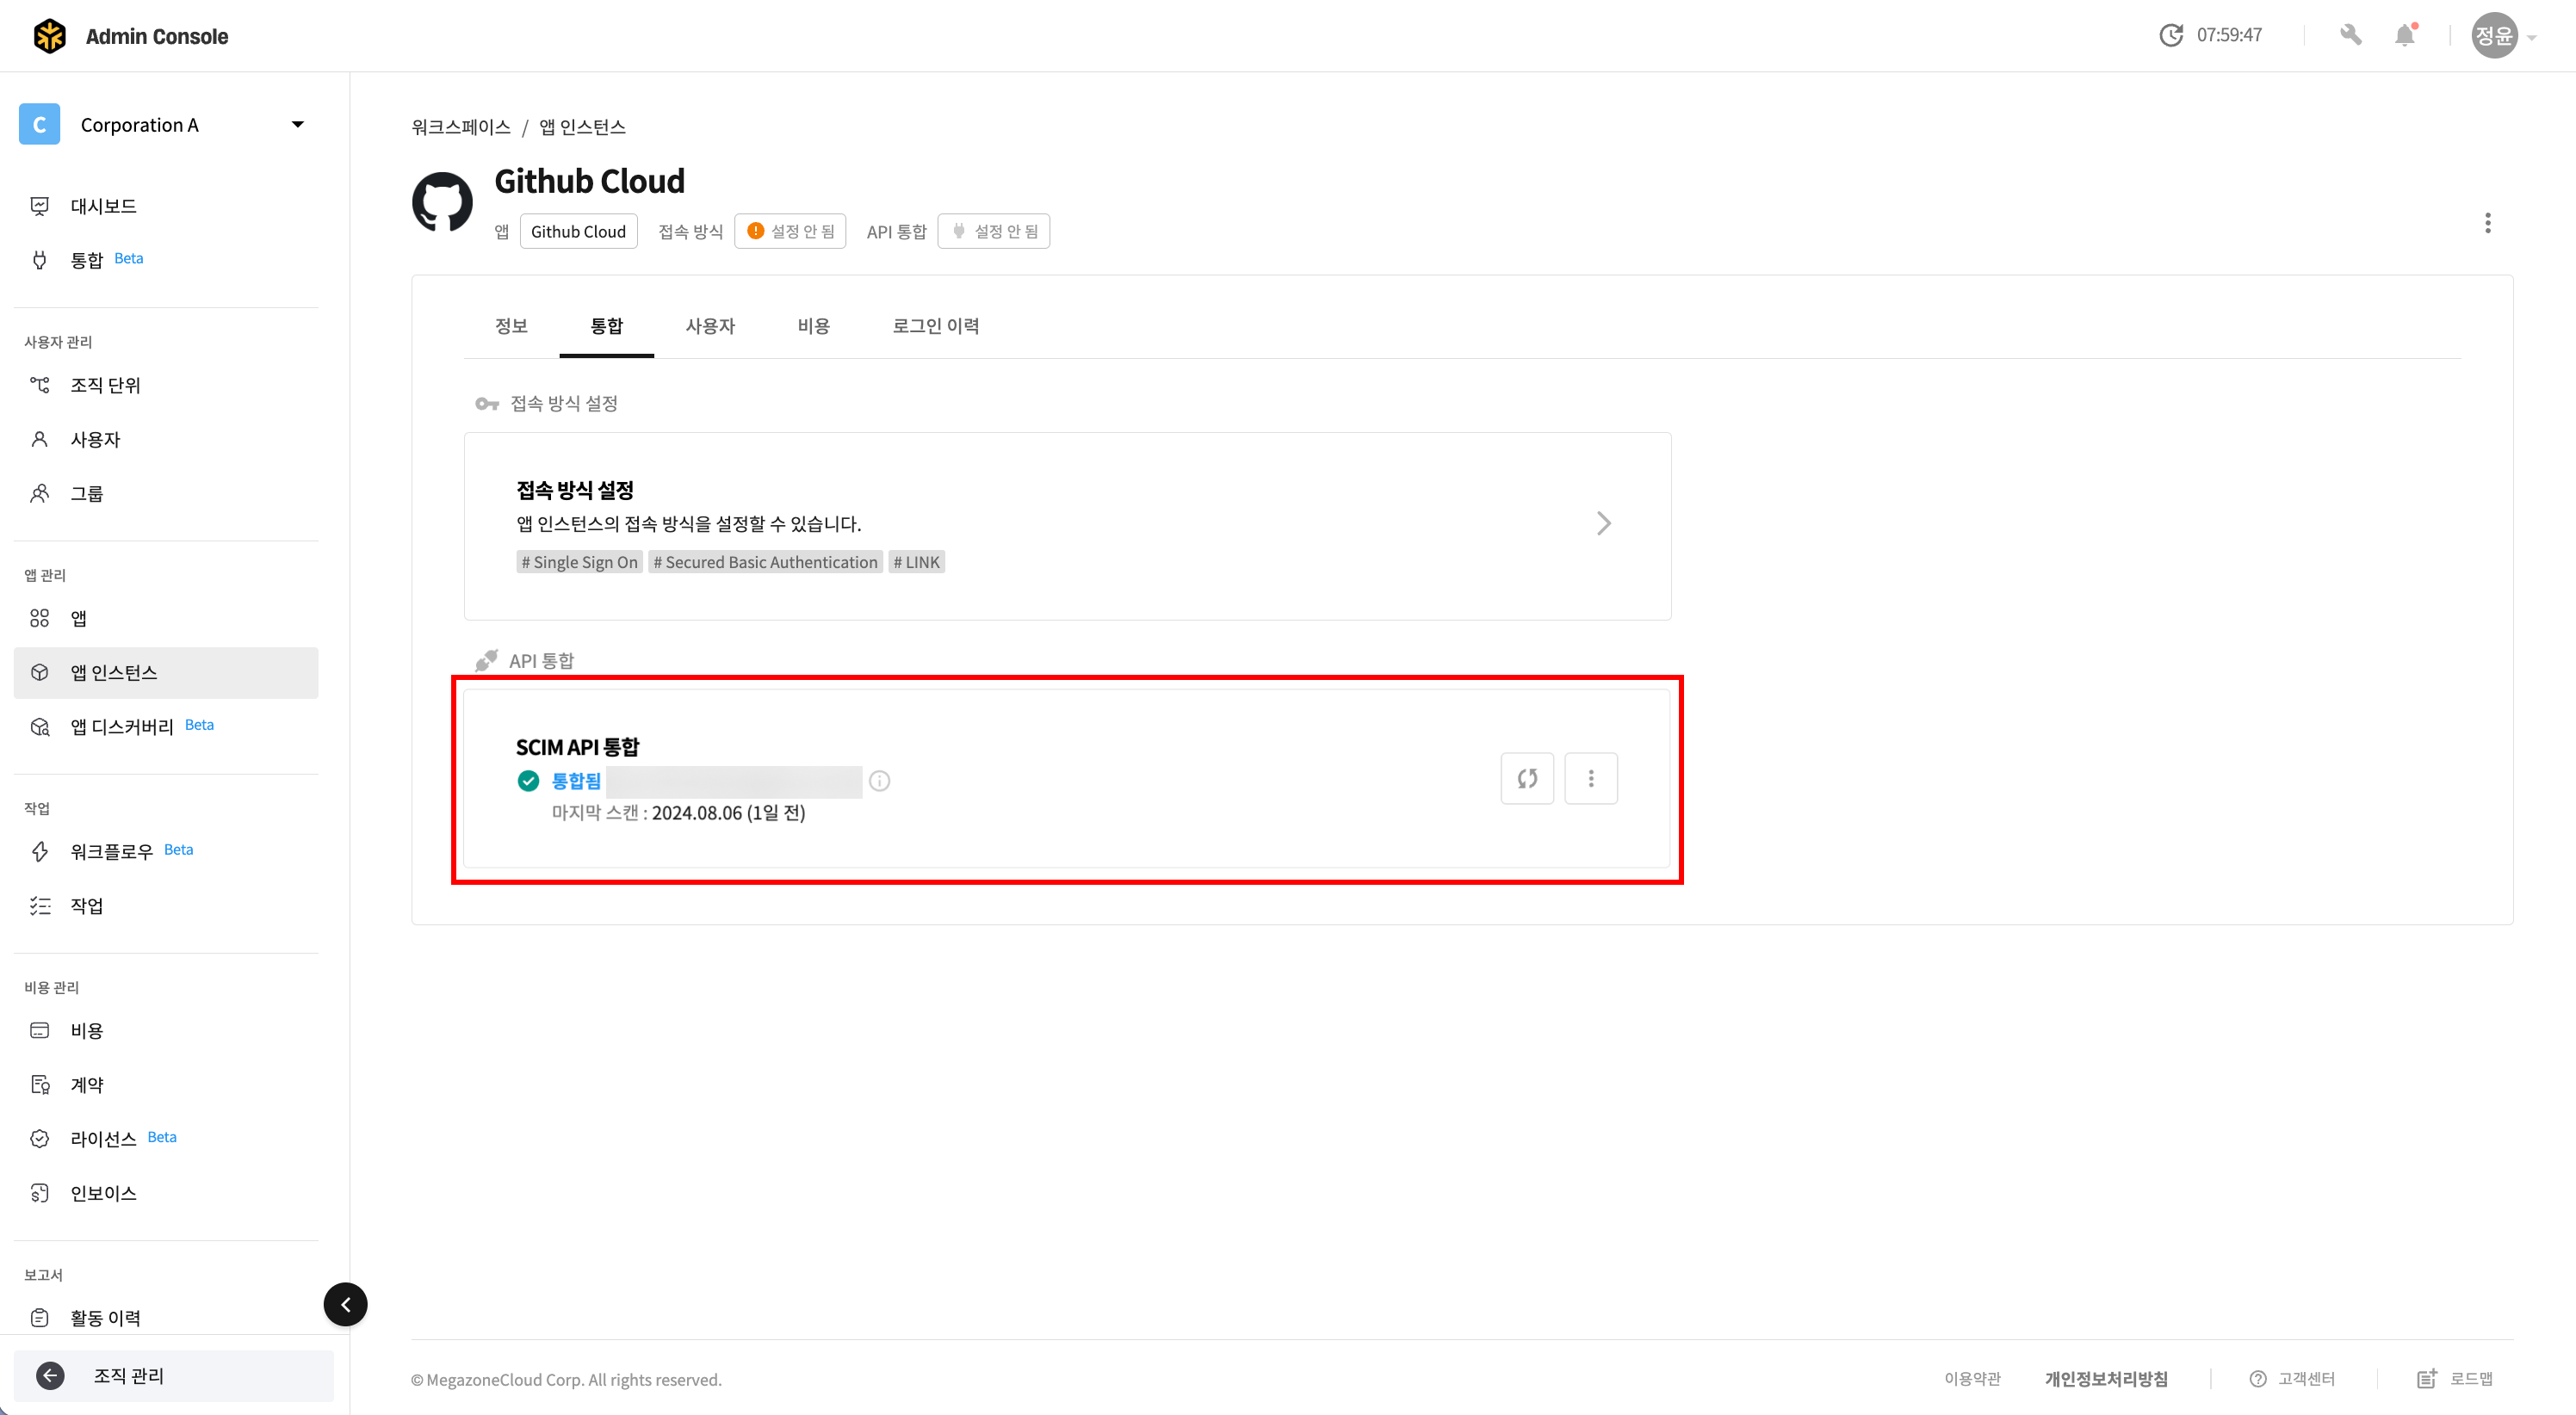
Task: Open 계약 in the sidebar
Action: click(x=166, y=1084)
